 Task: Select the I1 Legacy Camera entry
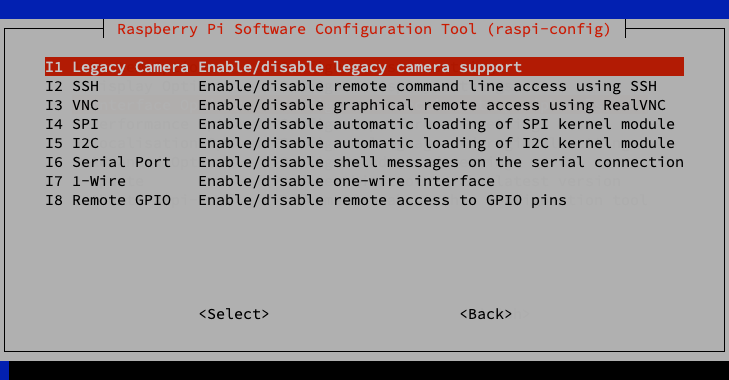364,67
